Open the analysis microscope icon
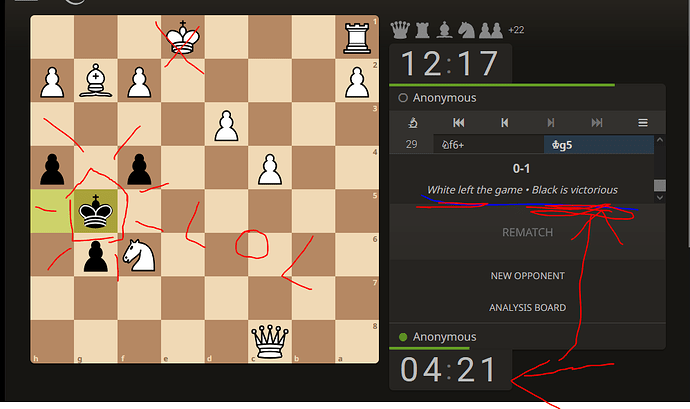 tap(412, 122)
